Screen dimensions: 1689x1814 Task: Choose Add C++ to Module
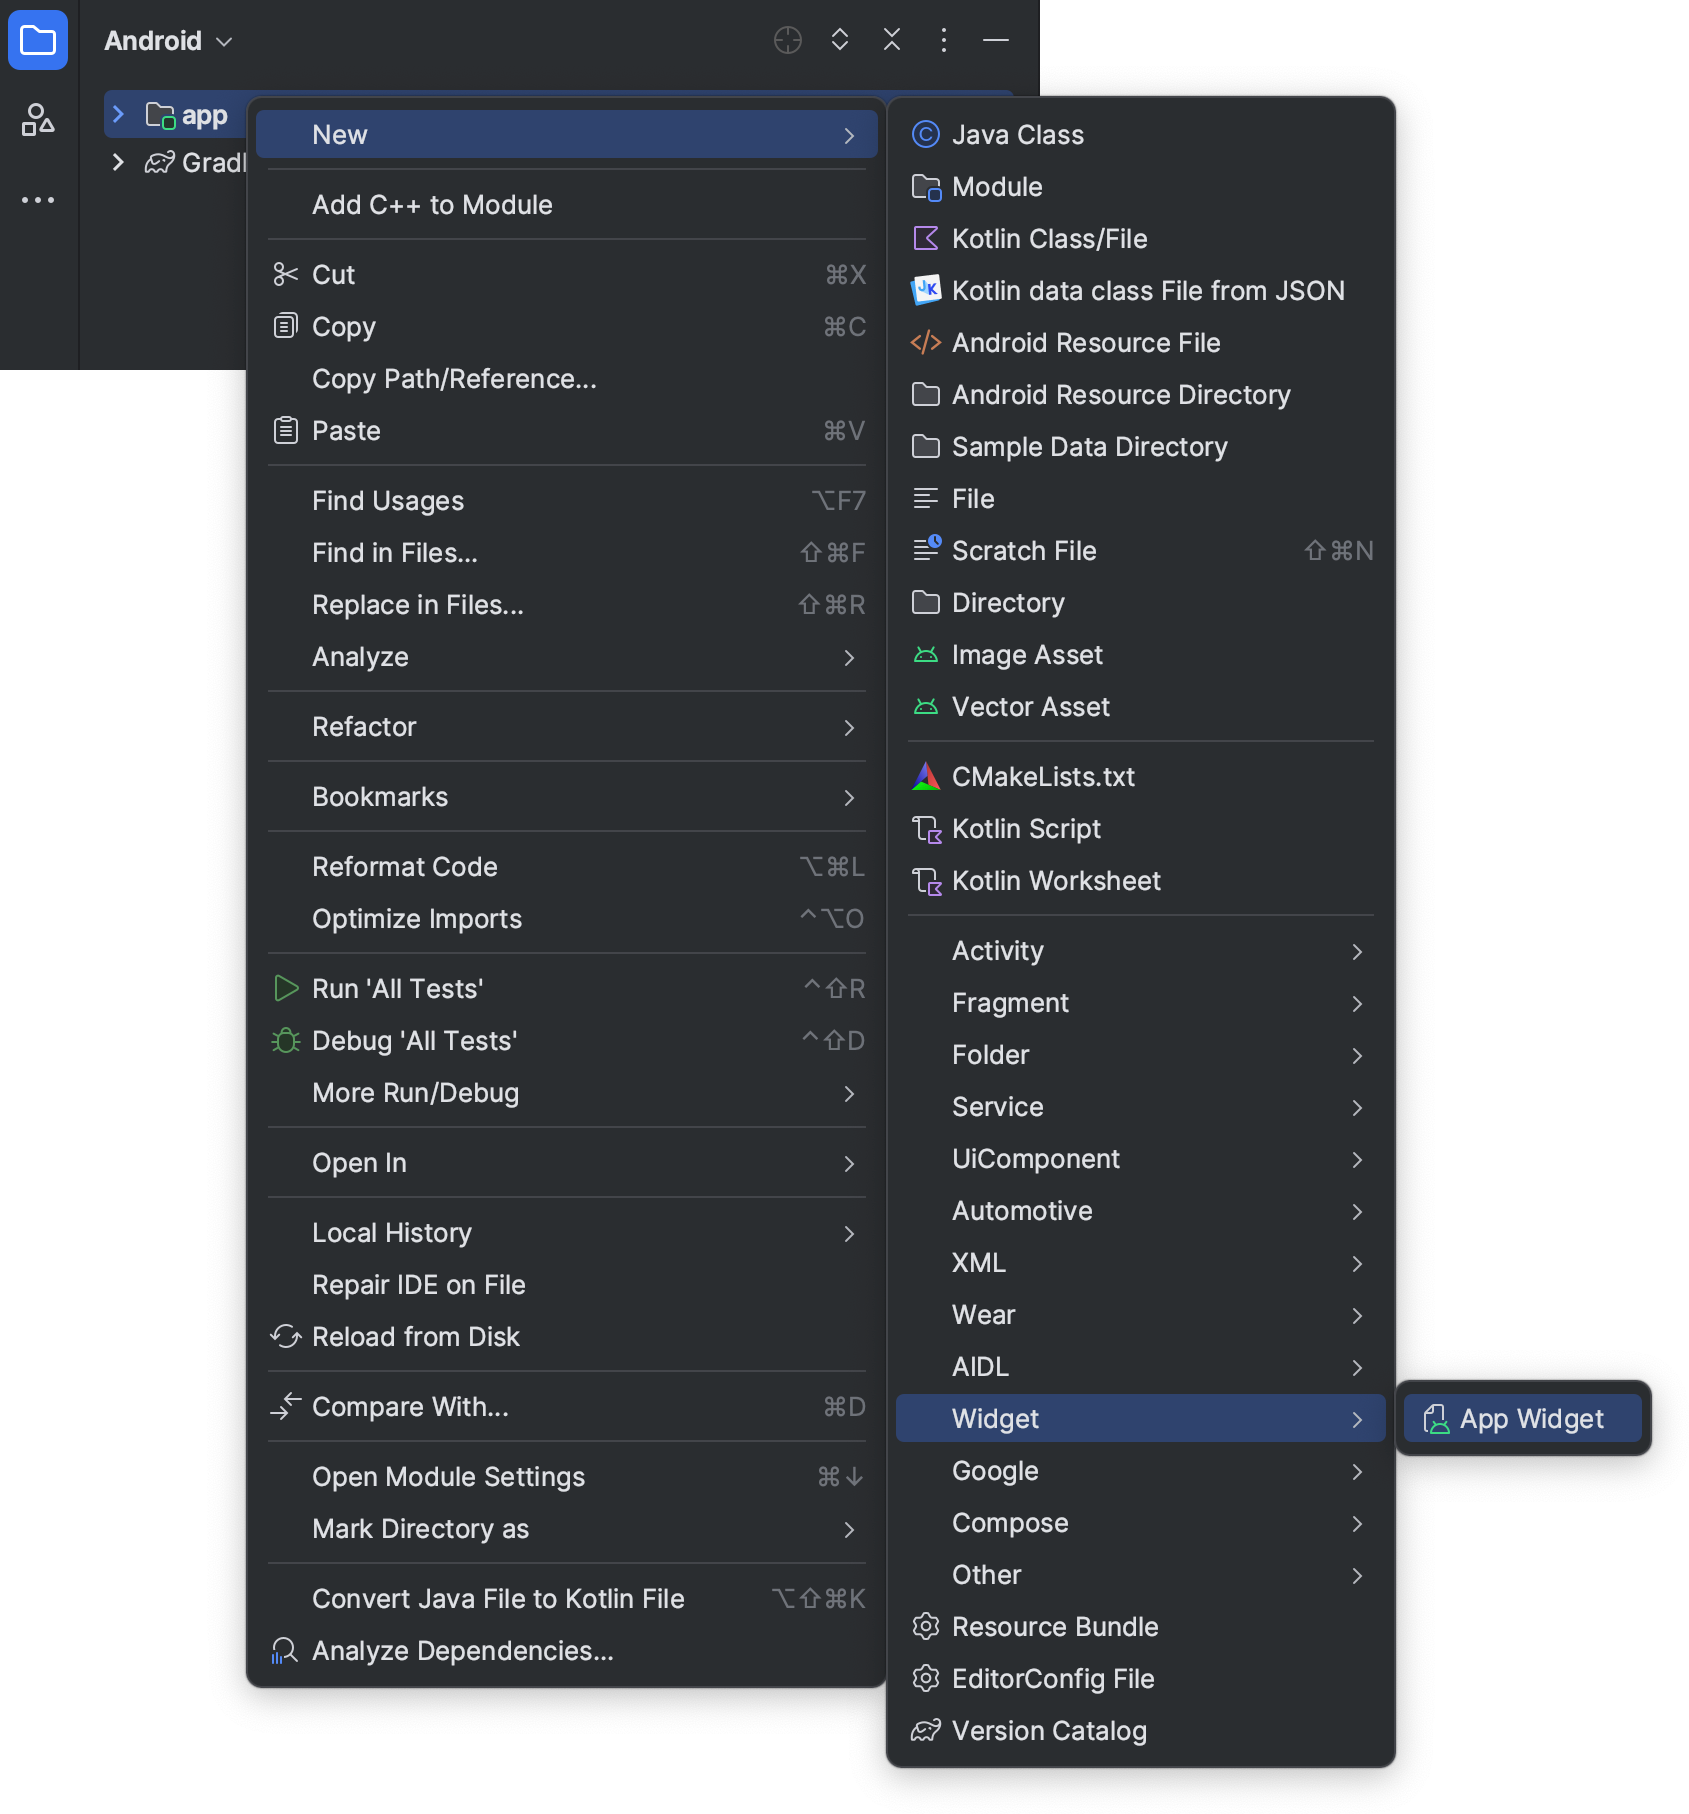566,204
